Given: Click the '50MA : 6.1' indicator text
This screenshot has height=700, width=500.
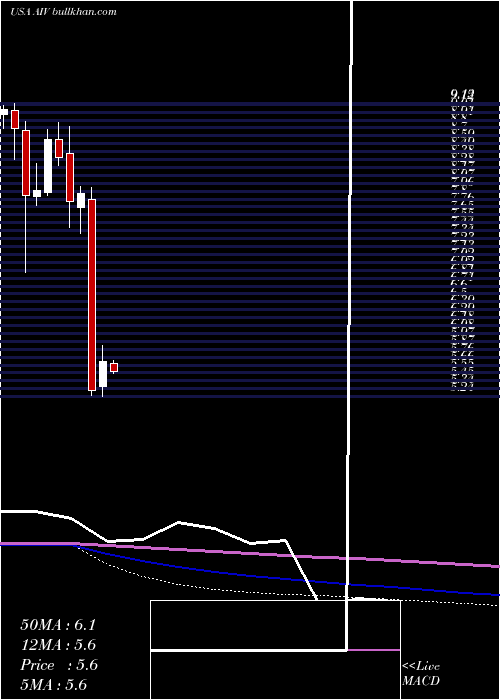Looking at the screenshot, I should (x=58, y=625).
